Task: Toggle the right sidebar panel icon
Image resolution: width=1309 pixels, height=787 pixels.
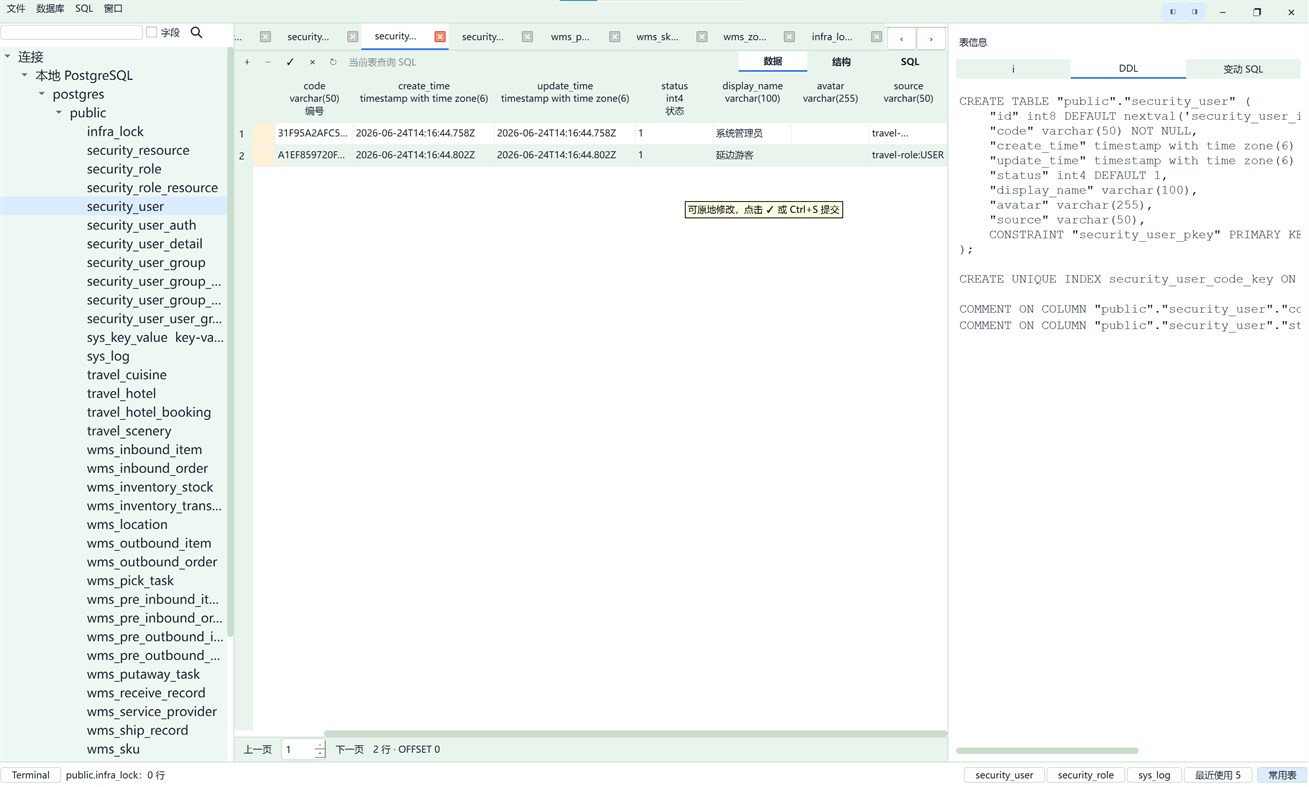Action: (1194, 12)
